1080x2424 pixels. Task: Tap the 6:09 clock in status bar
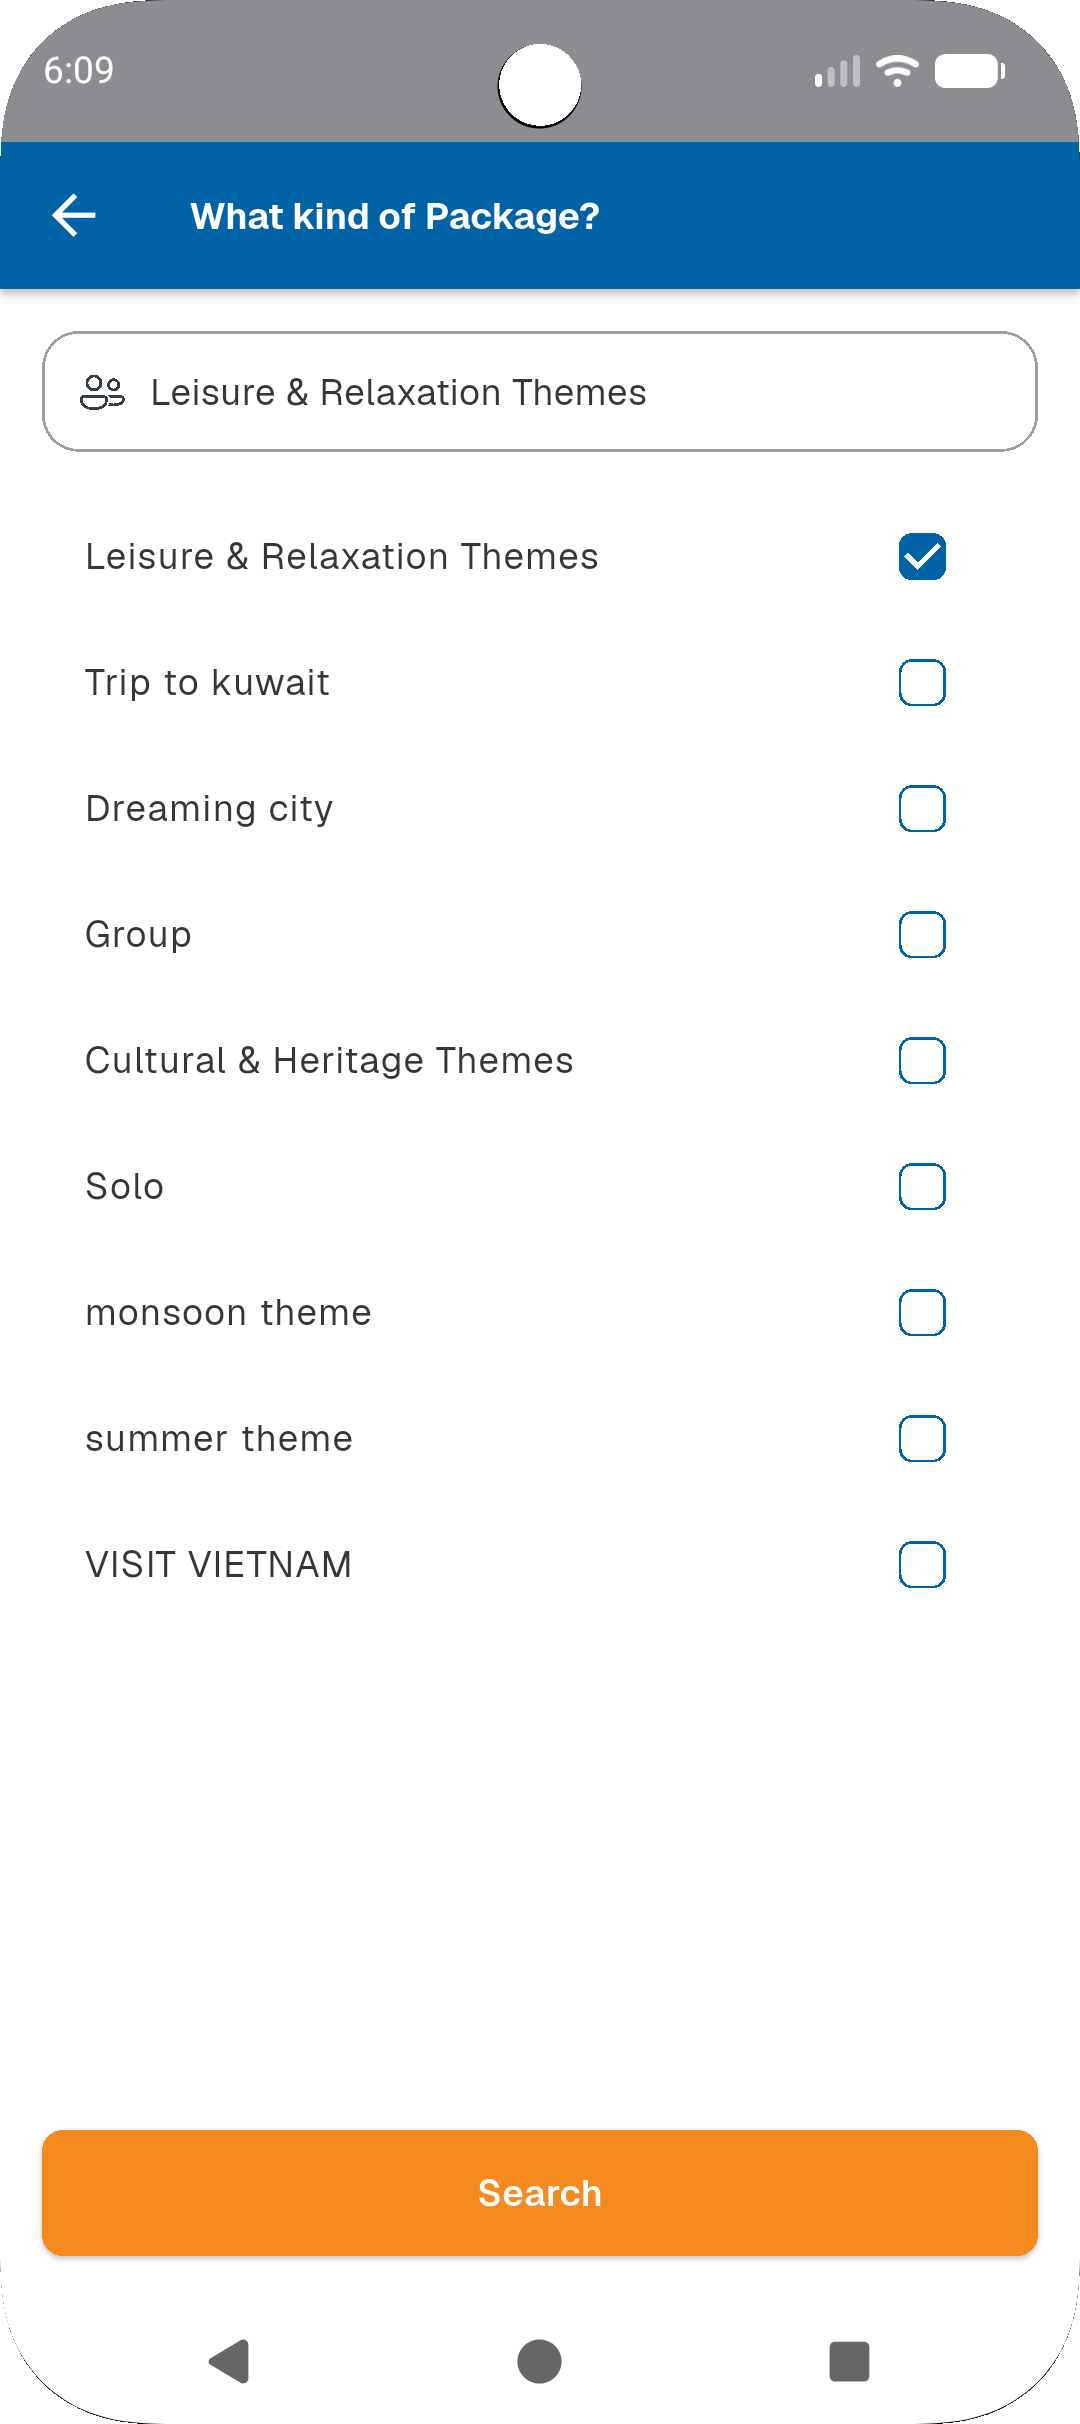point(79,71)
